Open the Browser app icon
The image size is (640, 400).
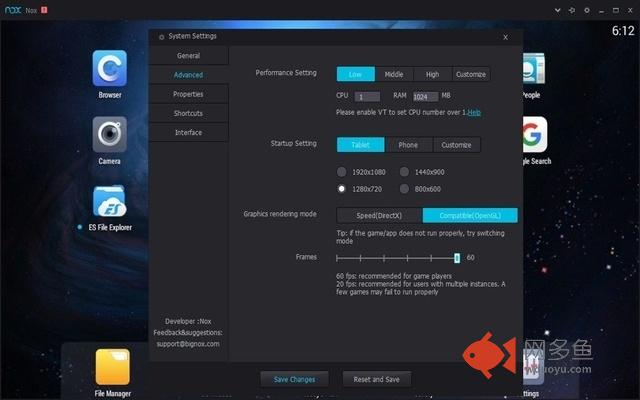(109, 68)
